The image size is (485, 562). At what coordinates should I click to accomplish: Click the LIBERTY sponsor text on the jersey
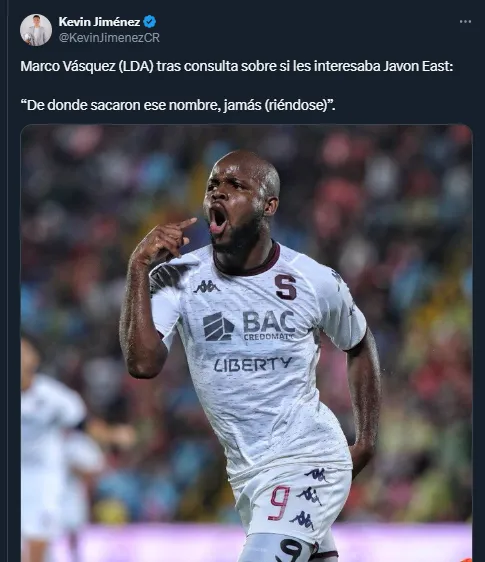(253, 364)
